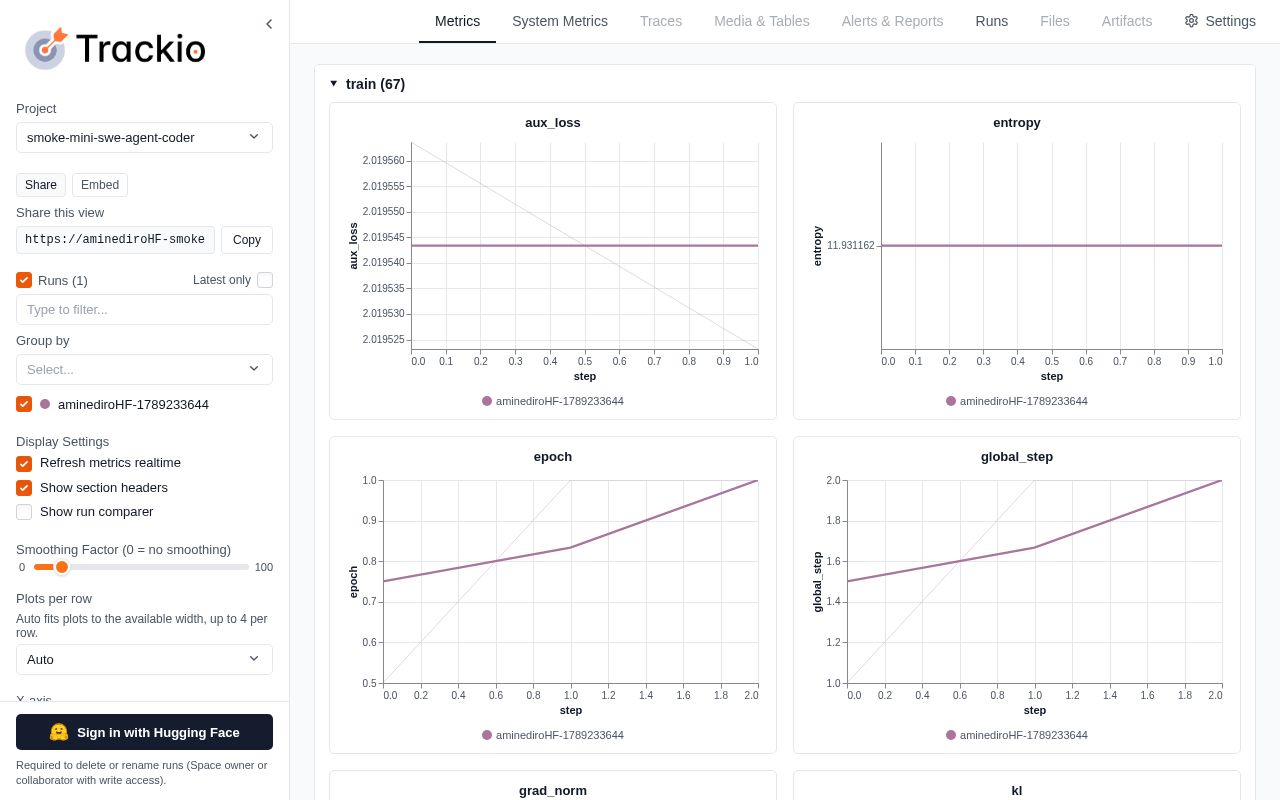
Task: Click the epoch chart title
Action: pos(553,457)
